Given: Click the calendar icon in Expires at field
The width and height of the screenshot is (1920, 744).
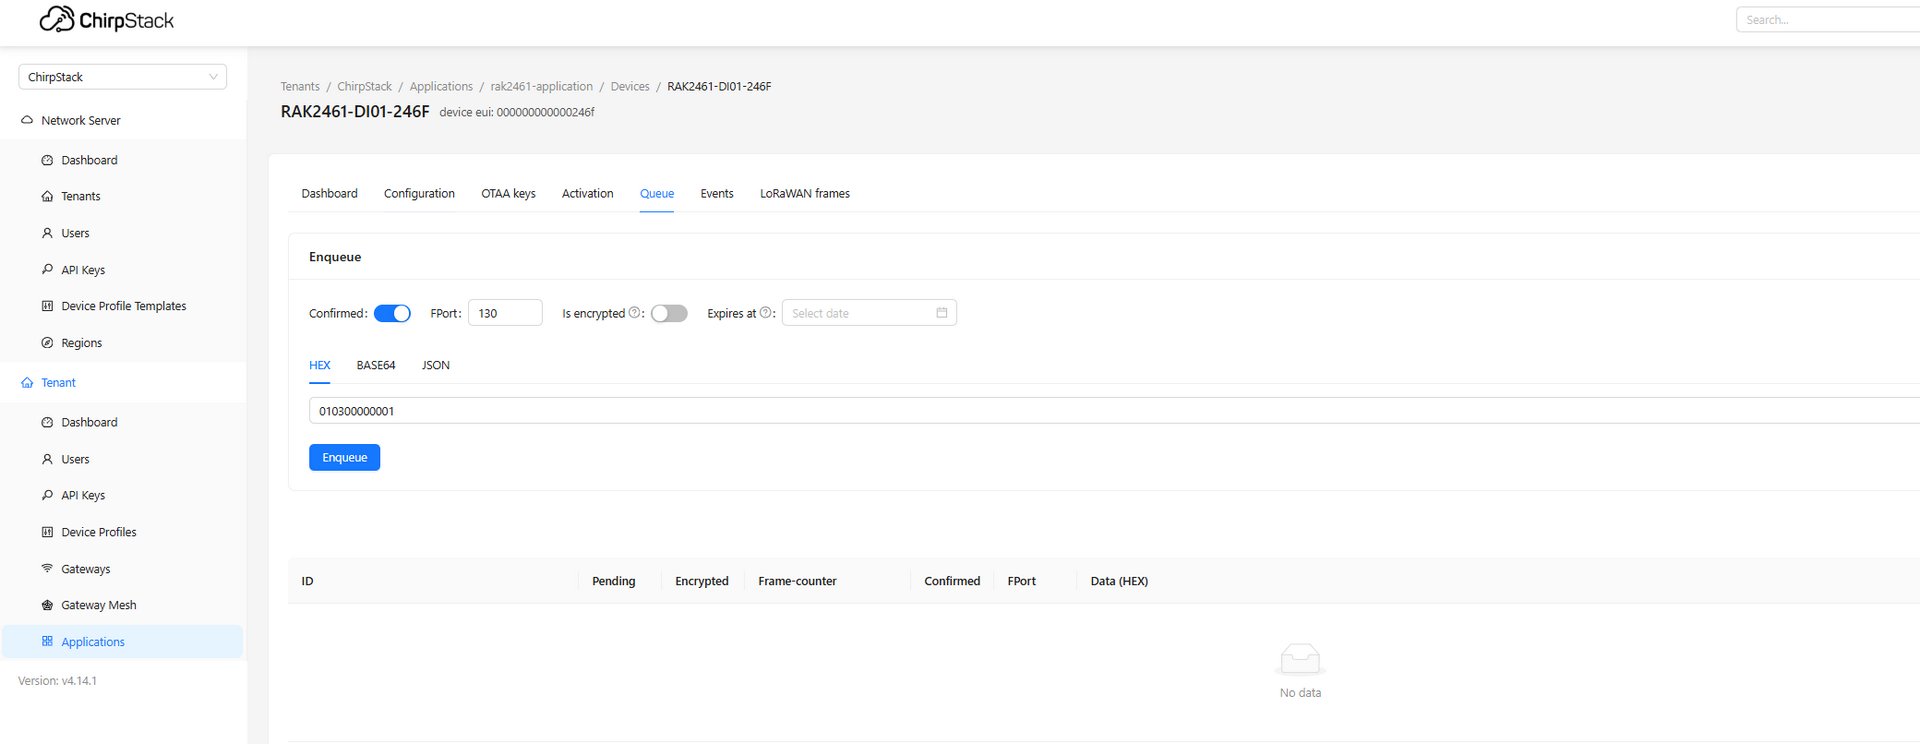Looking at the screenshot, I should click(941, 313).
